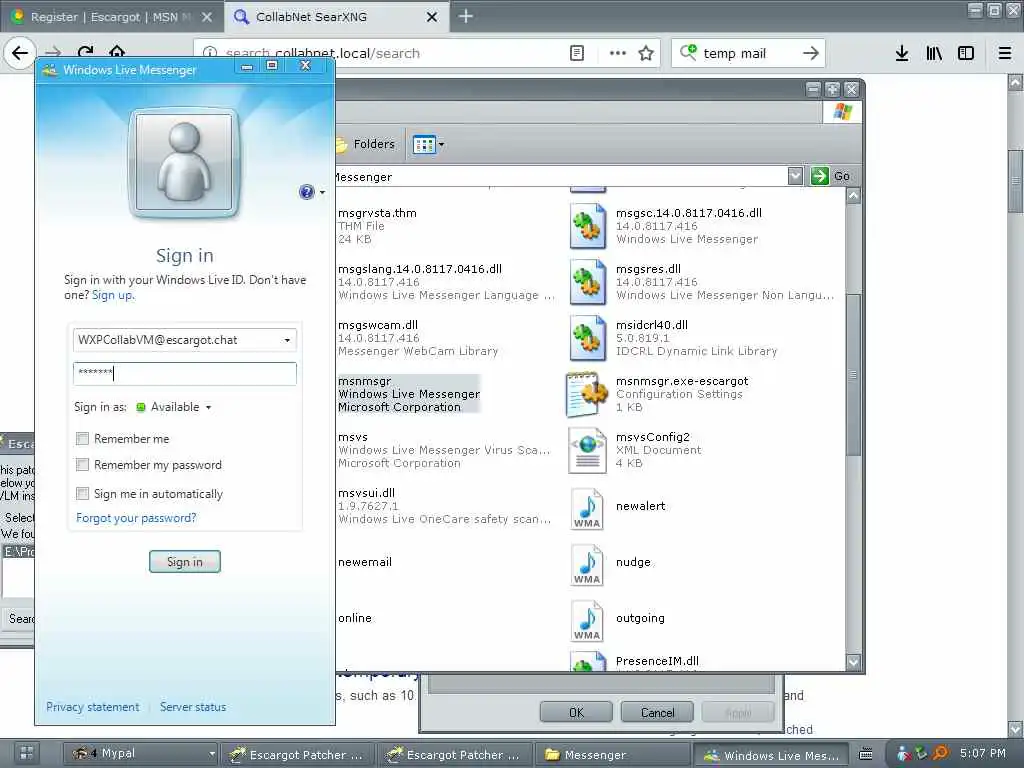This screenshot has width=1024, height=768.
Task: Enable the Remember me checkbox
Action: pos(82,438)
